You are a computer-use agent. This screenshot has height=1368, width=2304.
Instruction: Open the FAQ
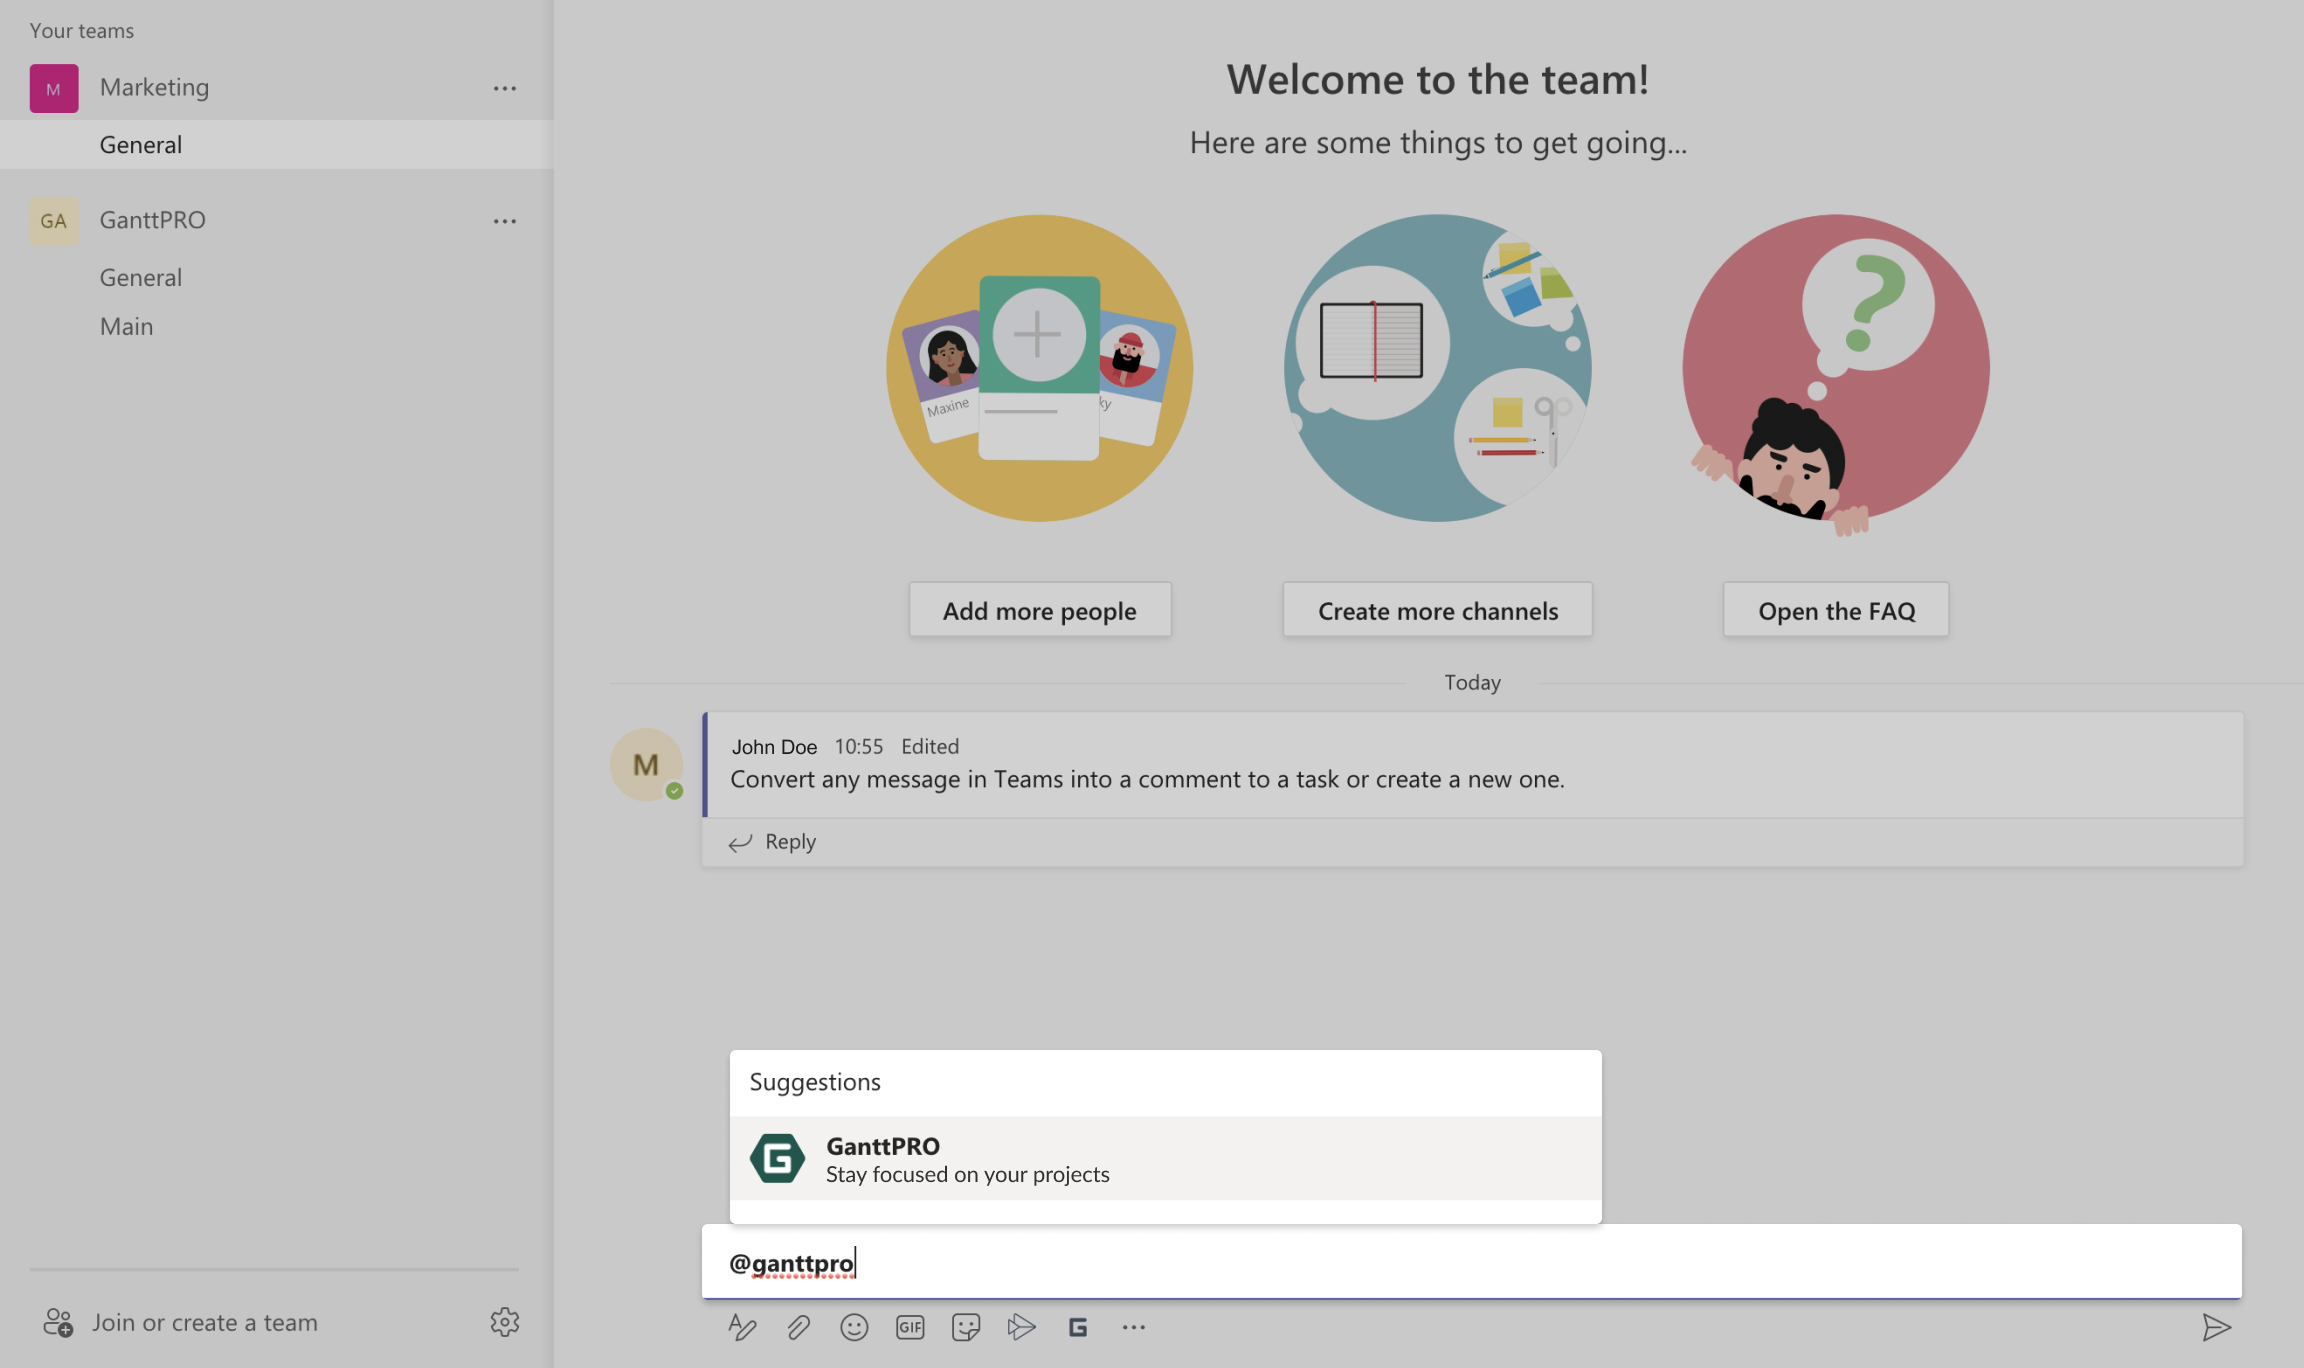pyautogui.click(x=1835, y=610)
